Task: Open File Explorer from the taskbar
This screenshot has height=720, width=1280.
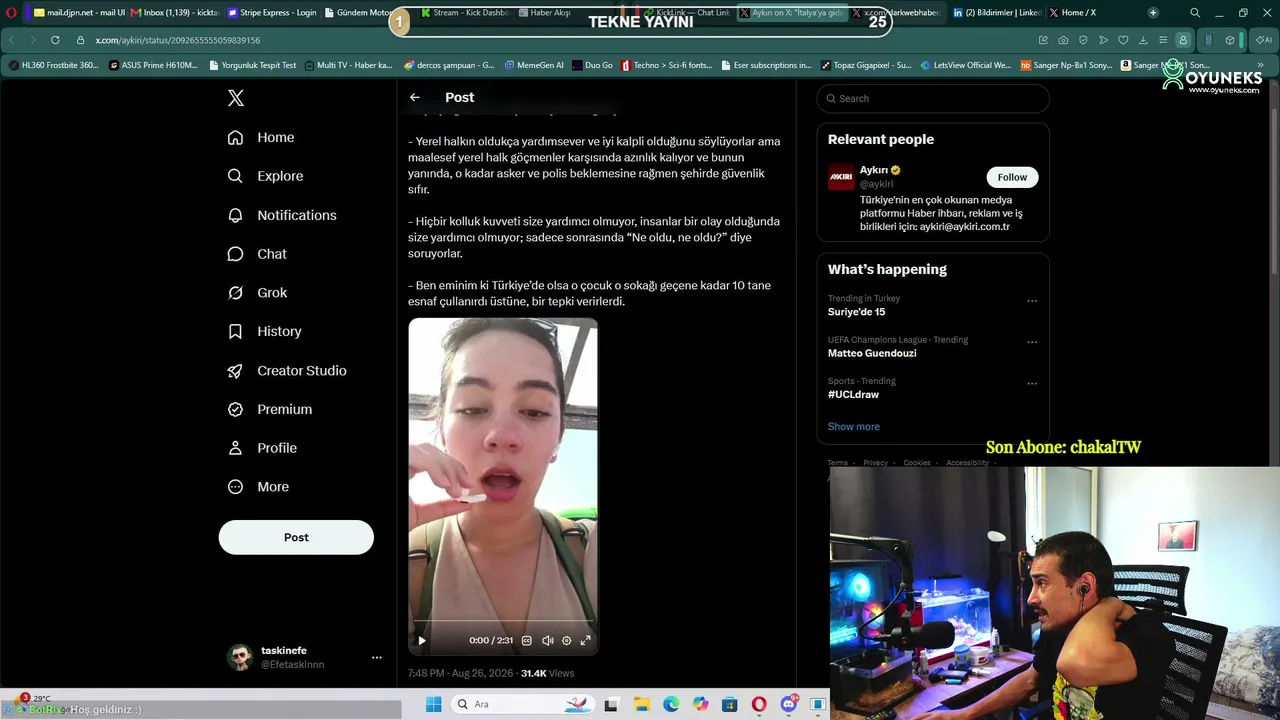Action: [642, 704]
